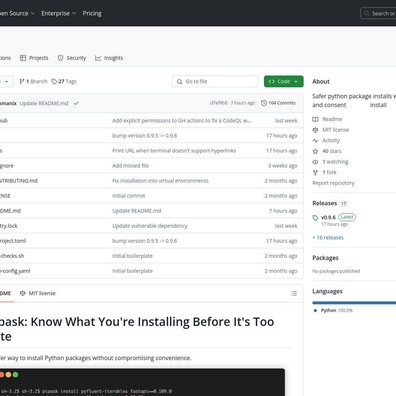This screenshot has width=396, height=396.
Task: Click the scale icon on MIT license tab
Action: tap(23, 293)
